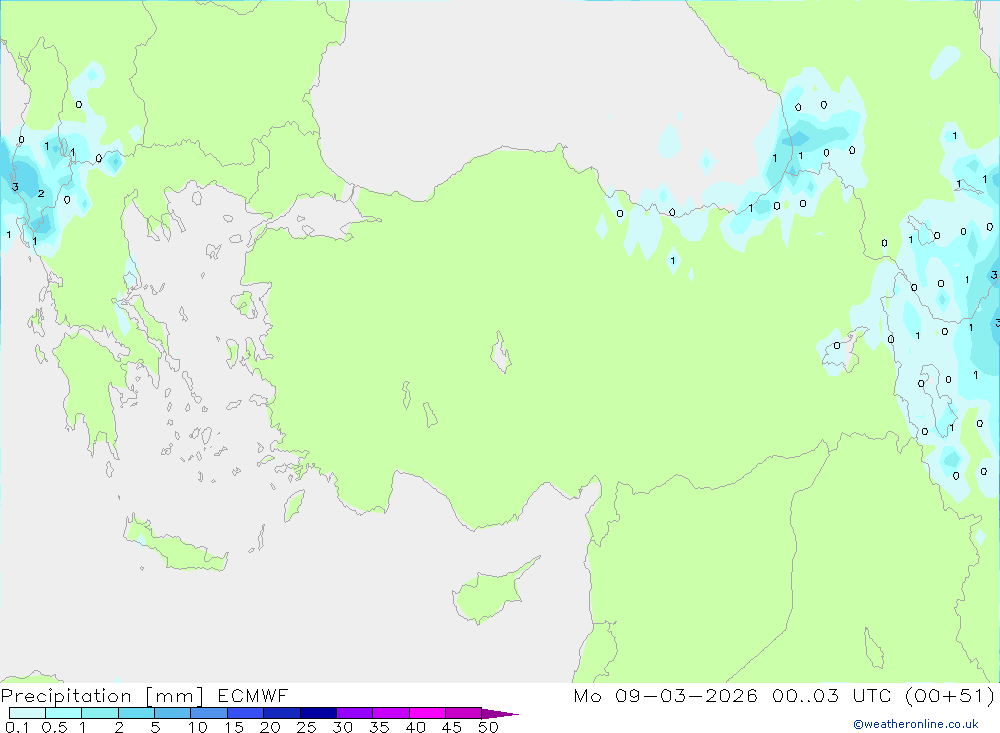1000x733 pixels.
Task: Click the island of Crete on the map
Action: click(x=173, y=547)
